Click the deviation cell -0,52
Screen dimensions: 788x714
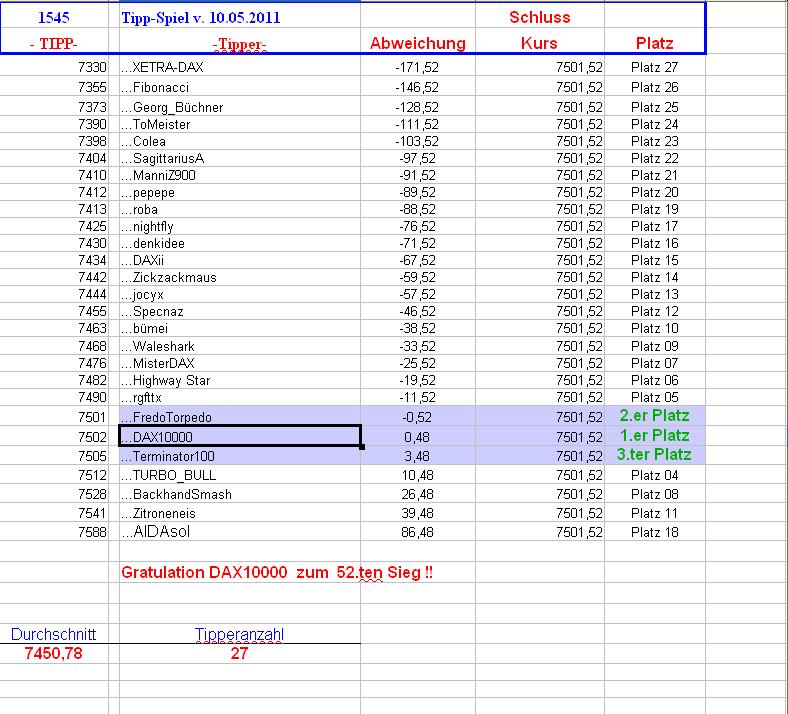[x=418, y=417]
